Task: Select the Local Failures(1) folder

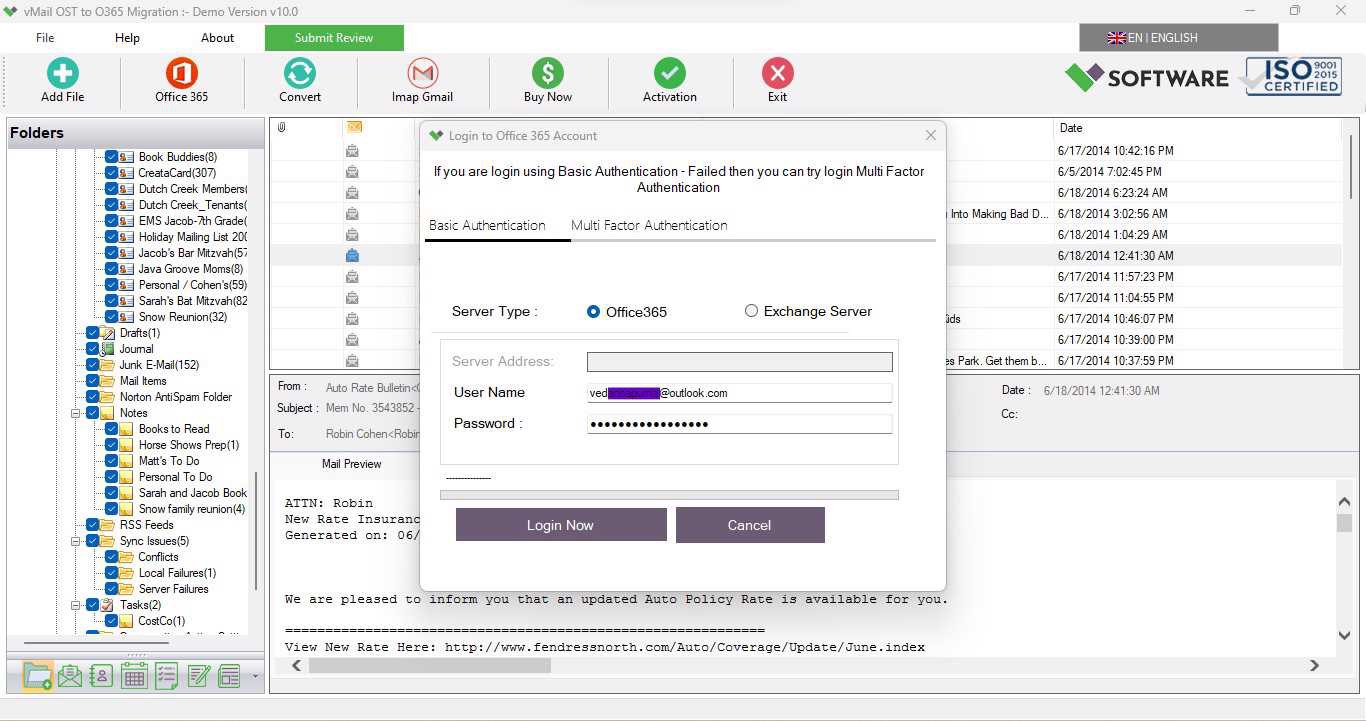Action: (177, 573)
